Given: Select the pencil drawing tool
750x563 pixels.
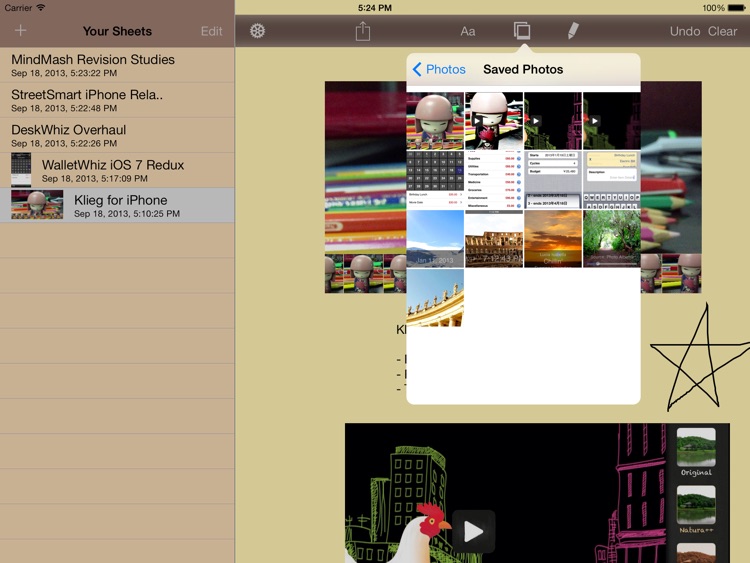Looking at the screenshot, I should point(573,31).
